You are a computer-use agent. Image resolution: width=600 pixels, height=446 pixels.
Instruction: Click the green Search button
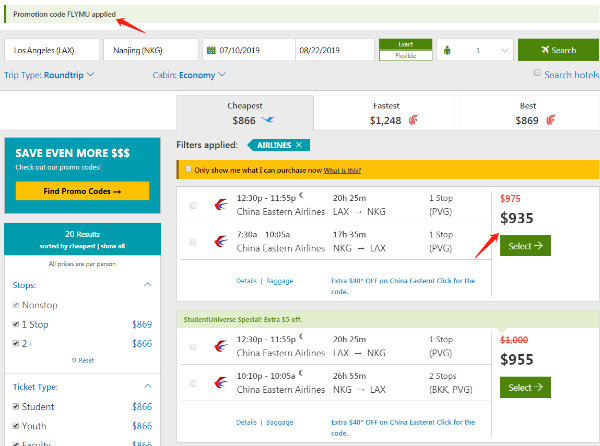point(558,50)
